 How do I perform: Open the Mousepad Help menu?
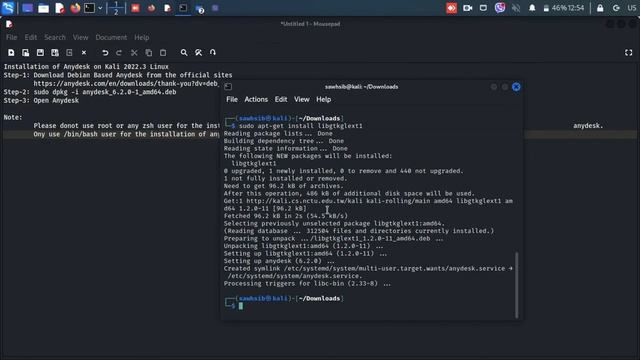click(x=142, y=38)
